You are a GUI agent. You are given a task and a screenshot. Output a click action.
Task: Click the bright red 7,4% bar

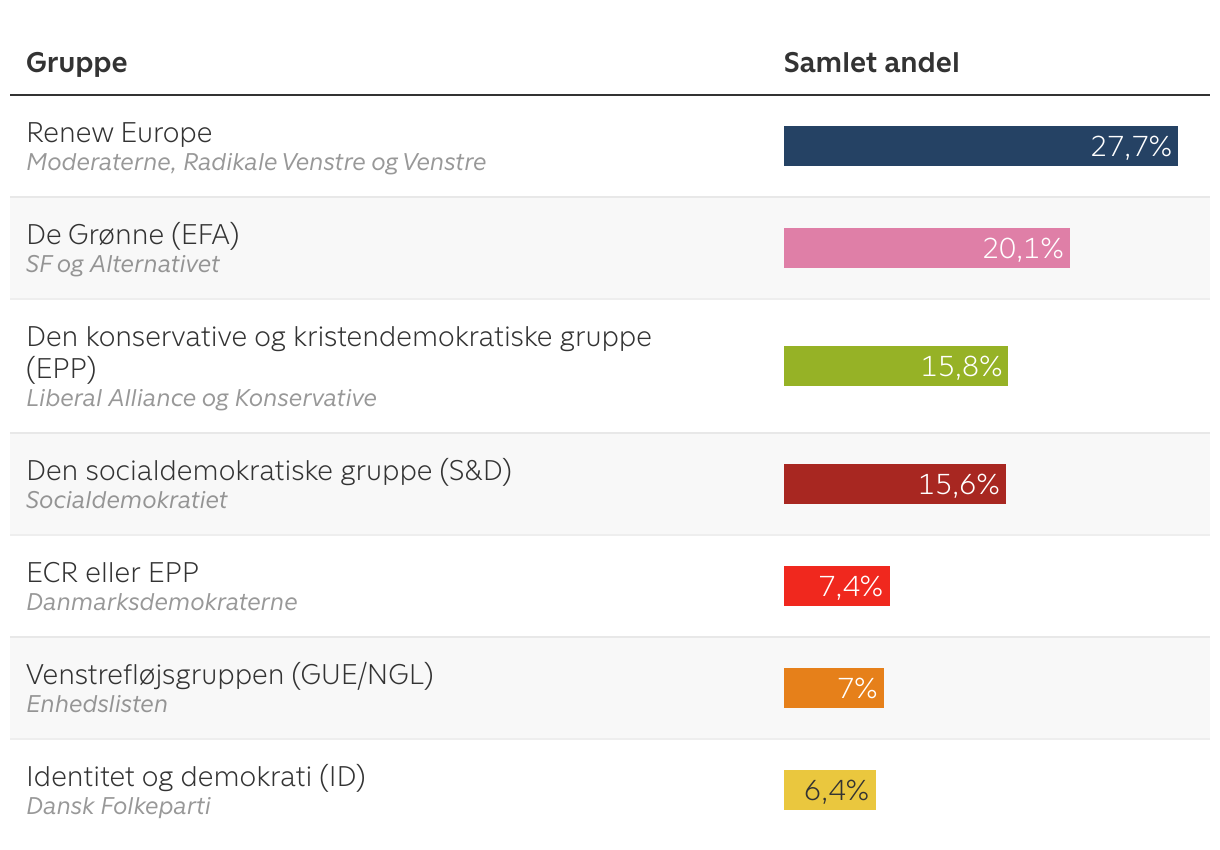pyautogui.click(x=836, y=586)
